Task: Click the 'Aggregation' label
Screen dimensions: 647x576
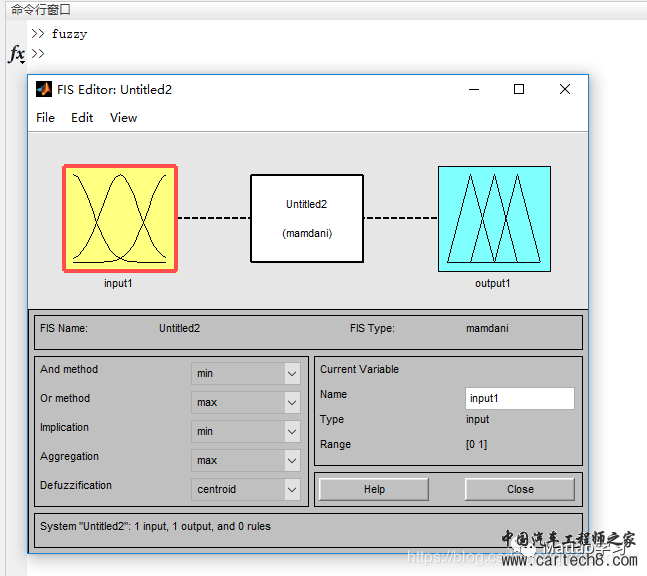Action: click(69, 456)
